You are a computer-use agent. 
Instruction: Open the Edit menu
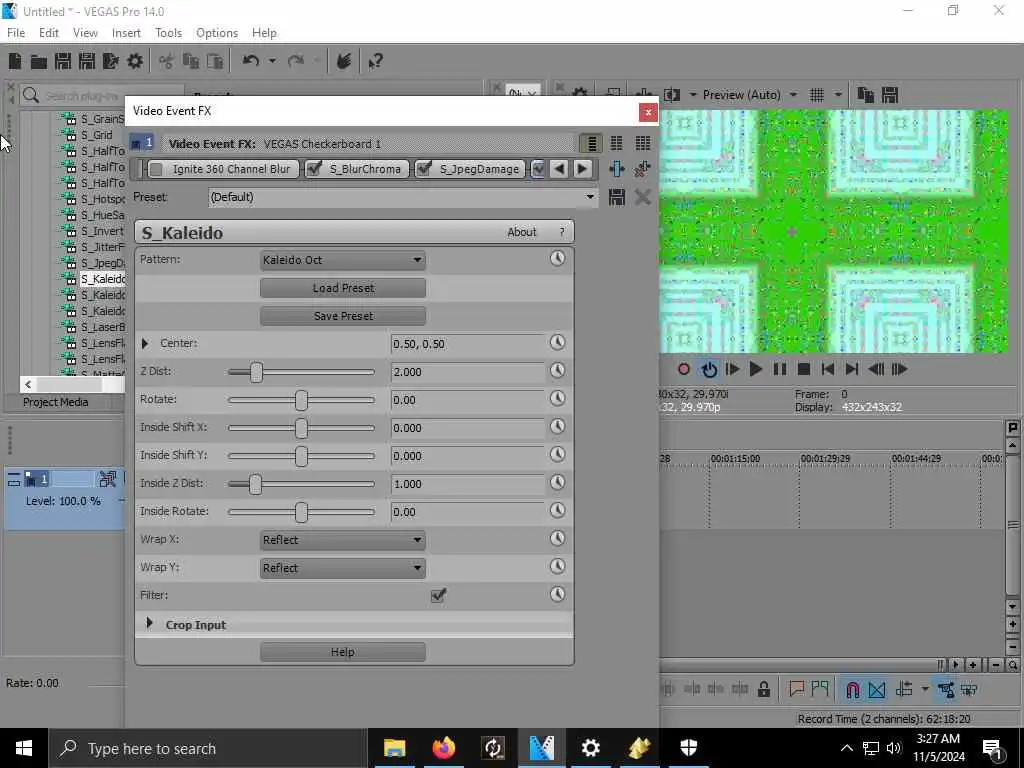[x=49, y=33]
